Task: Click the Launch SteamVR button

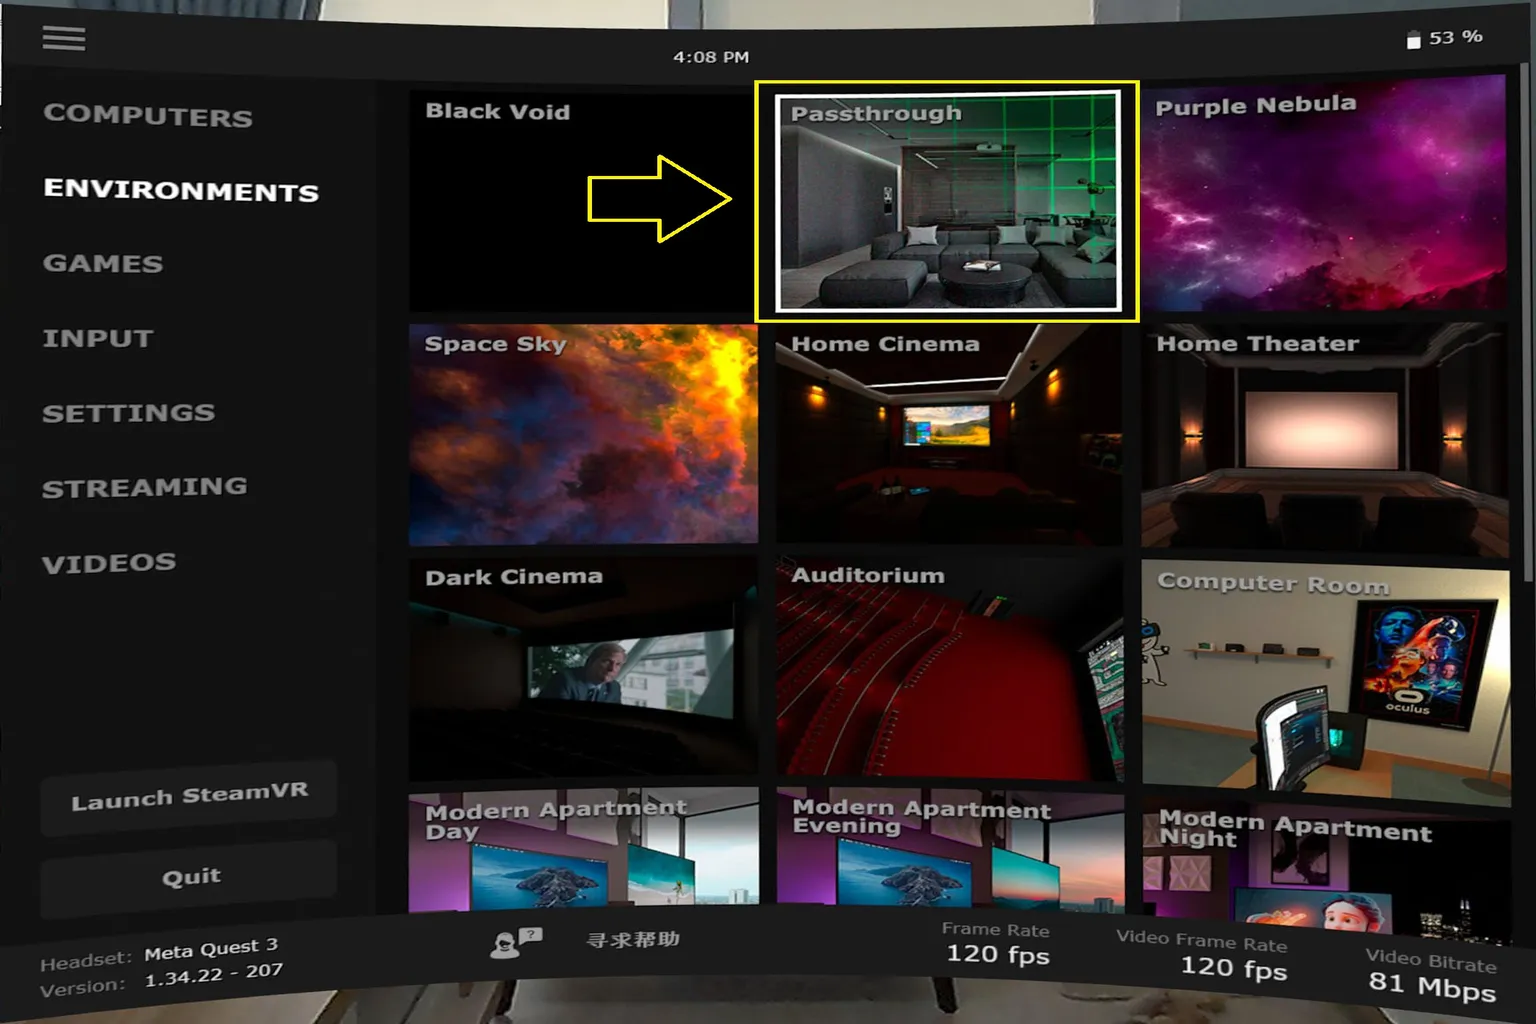Action: 189,797
